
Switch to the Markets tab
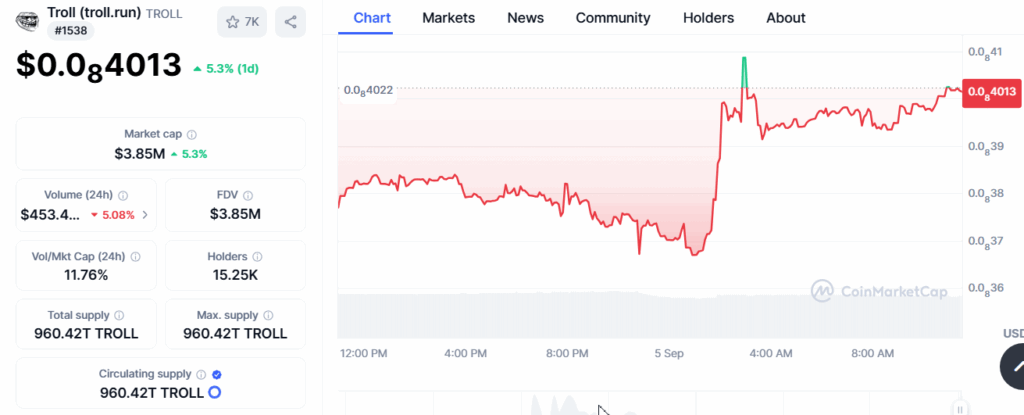(x=448, y=18)
